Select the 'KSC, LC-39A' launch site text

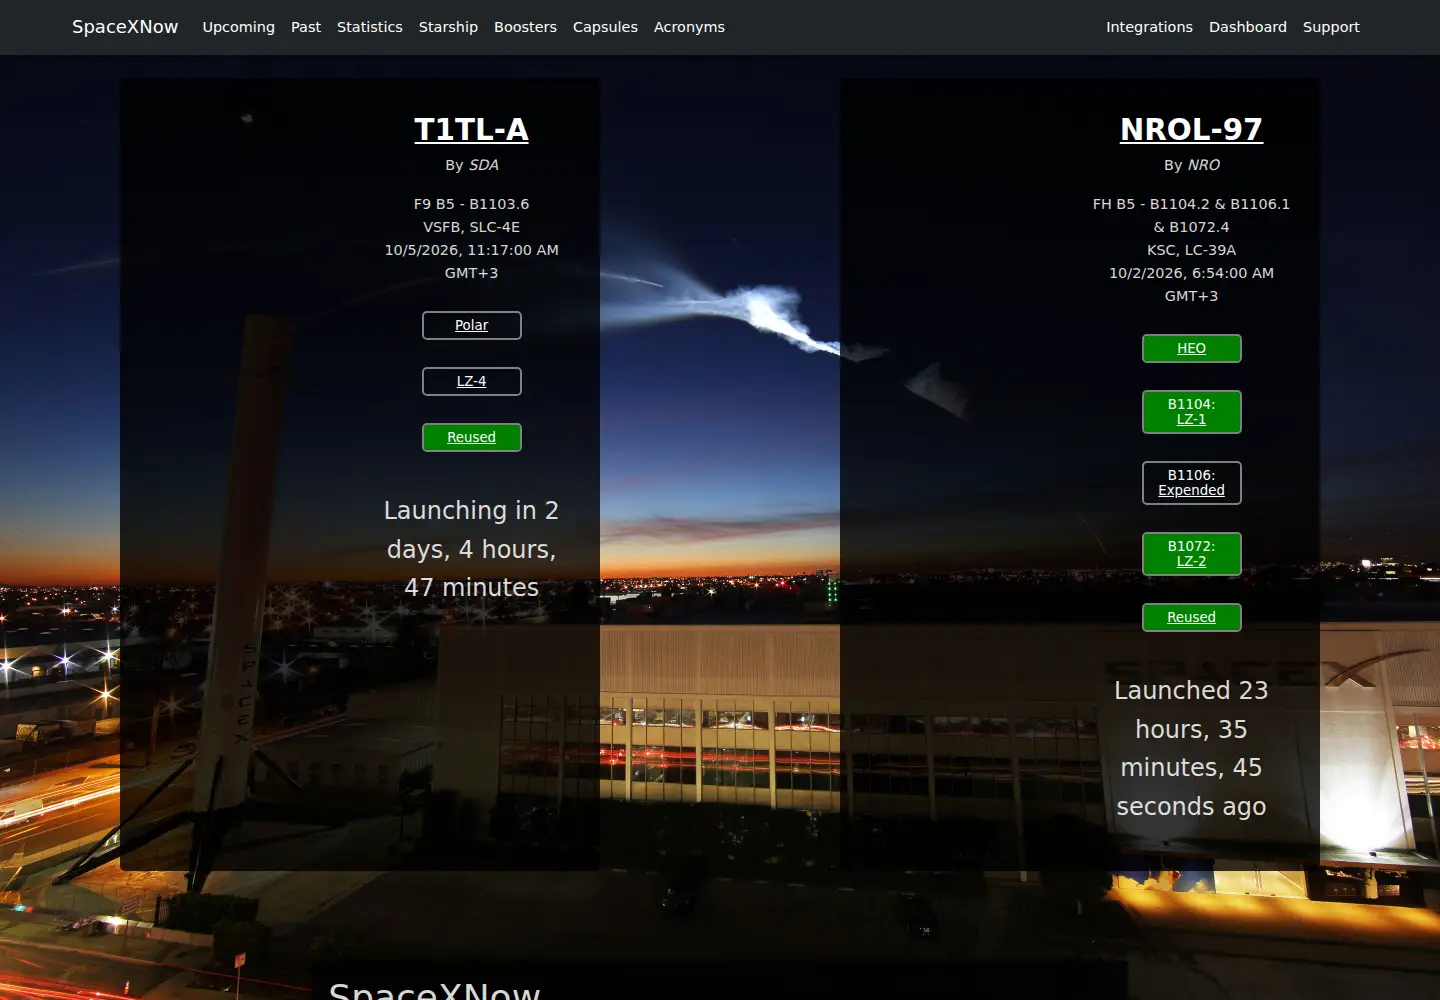click(1191, 250)
